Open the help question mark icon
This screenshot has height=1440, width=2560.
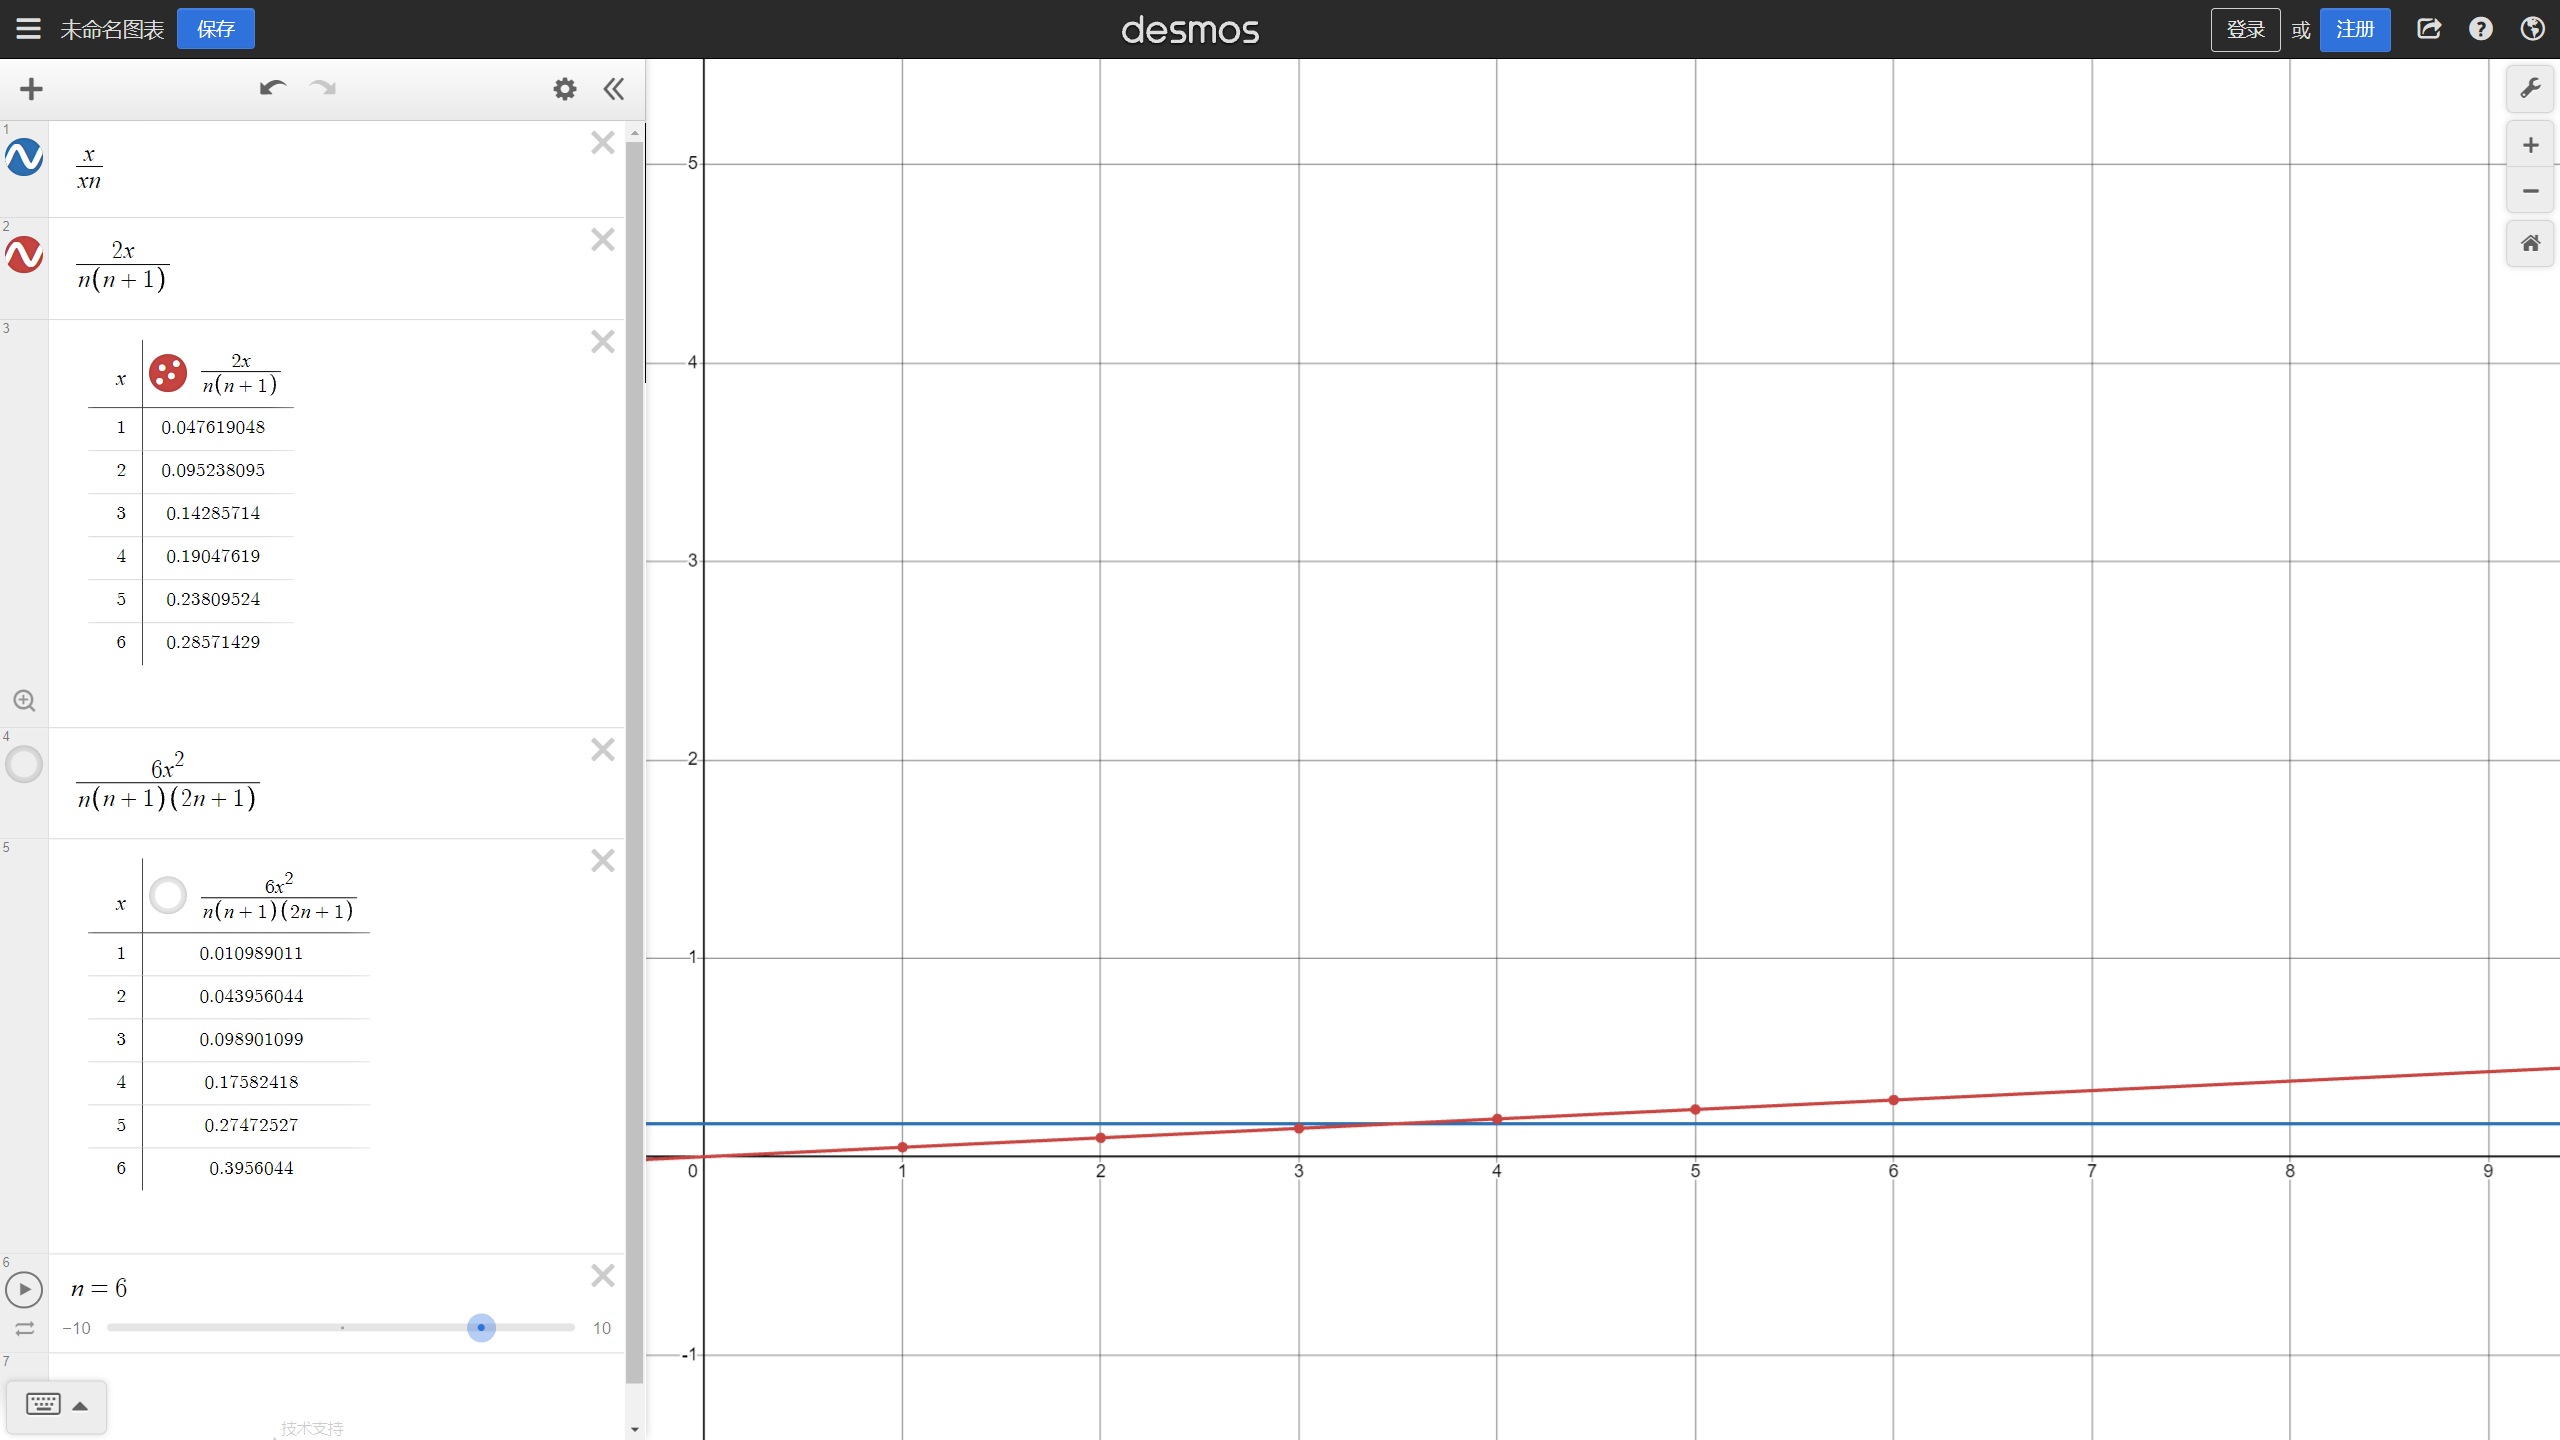point(2480,29)
